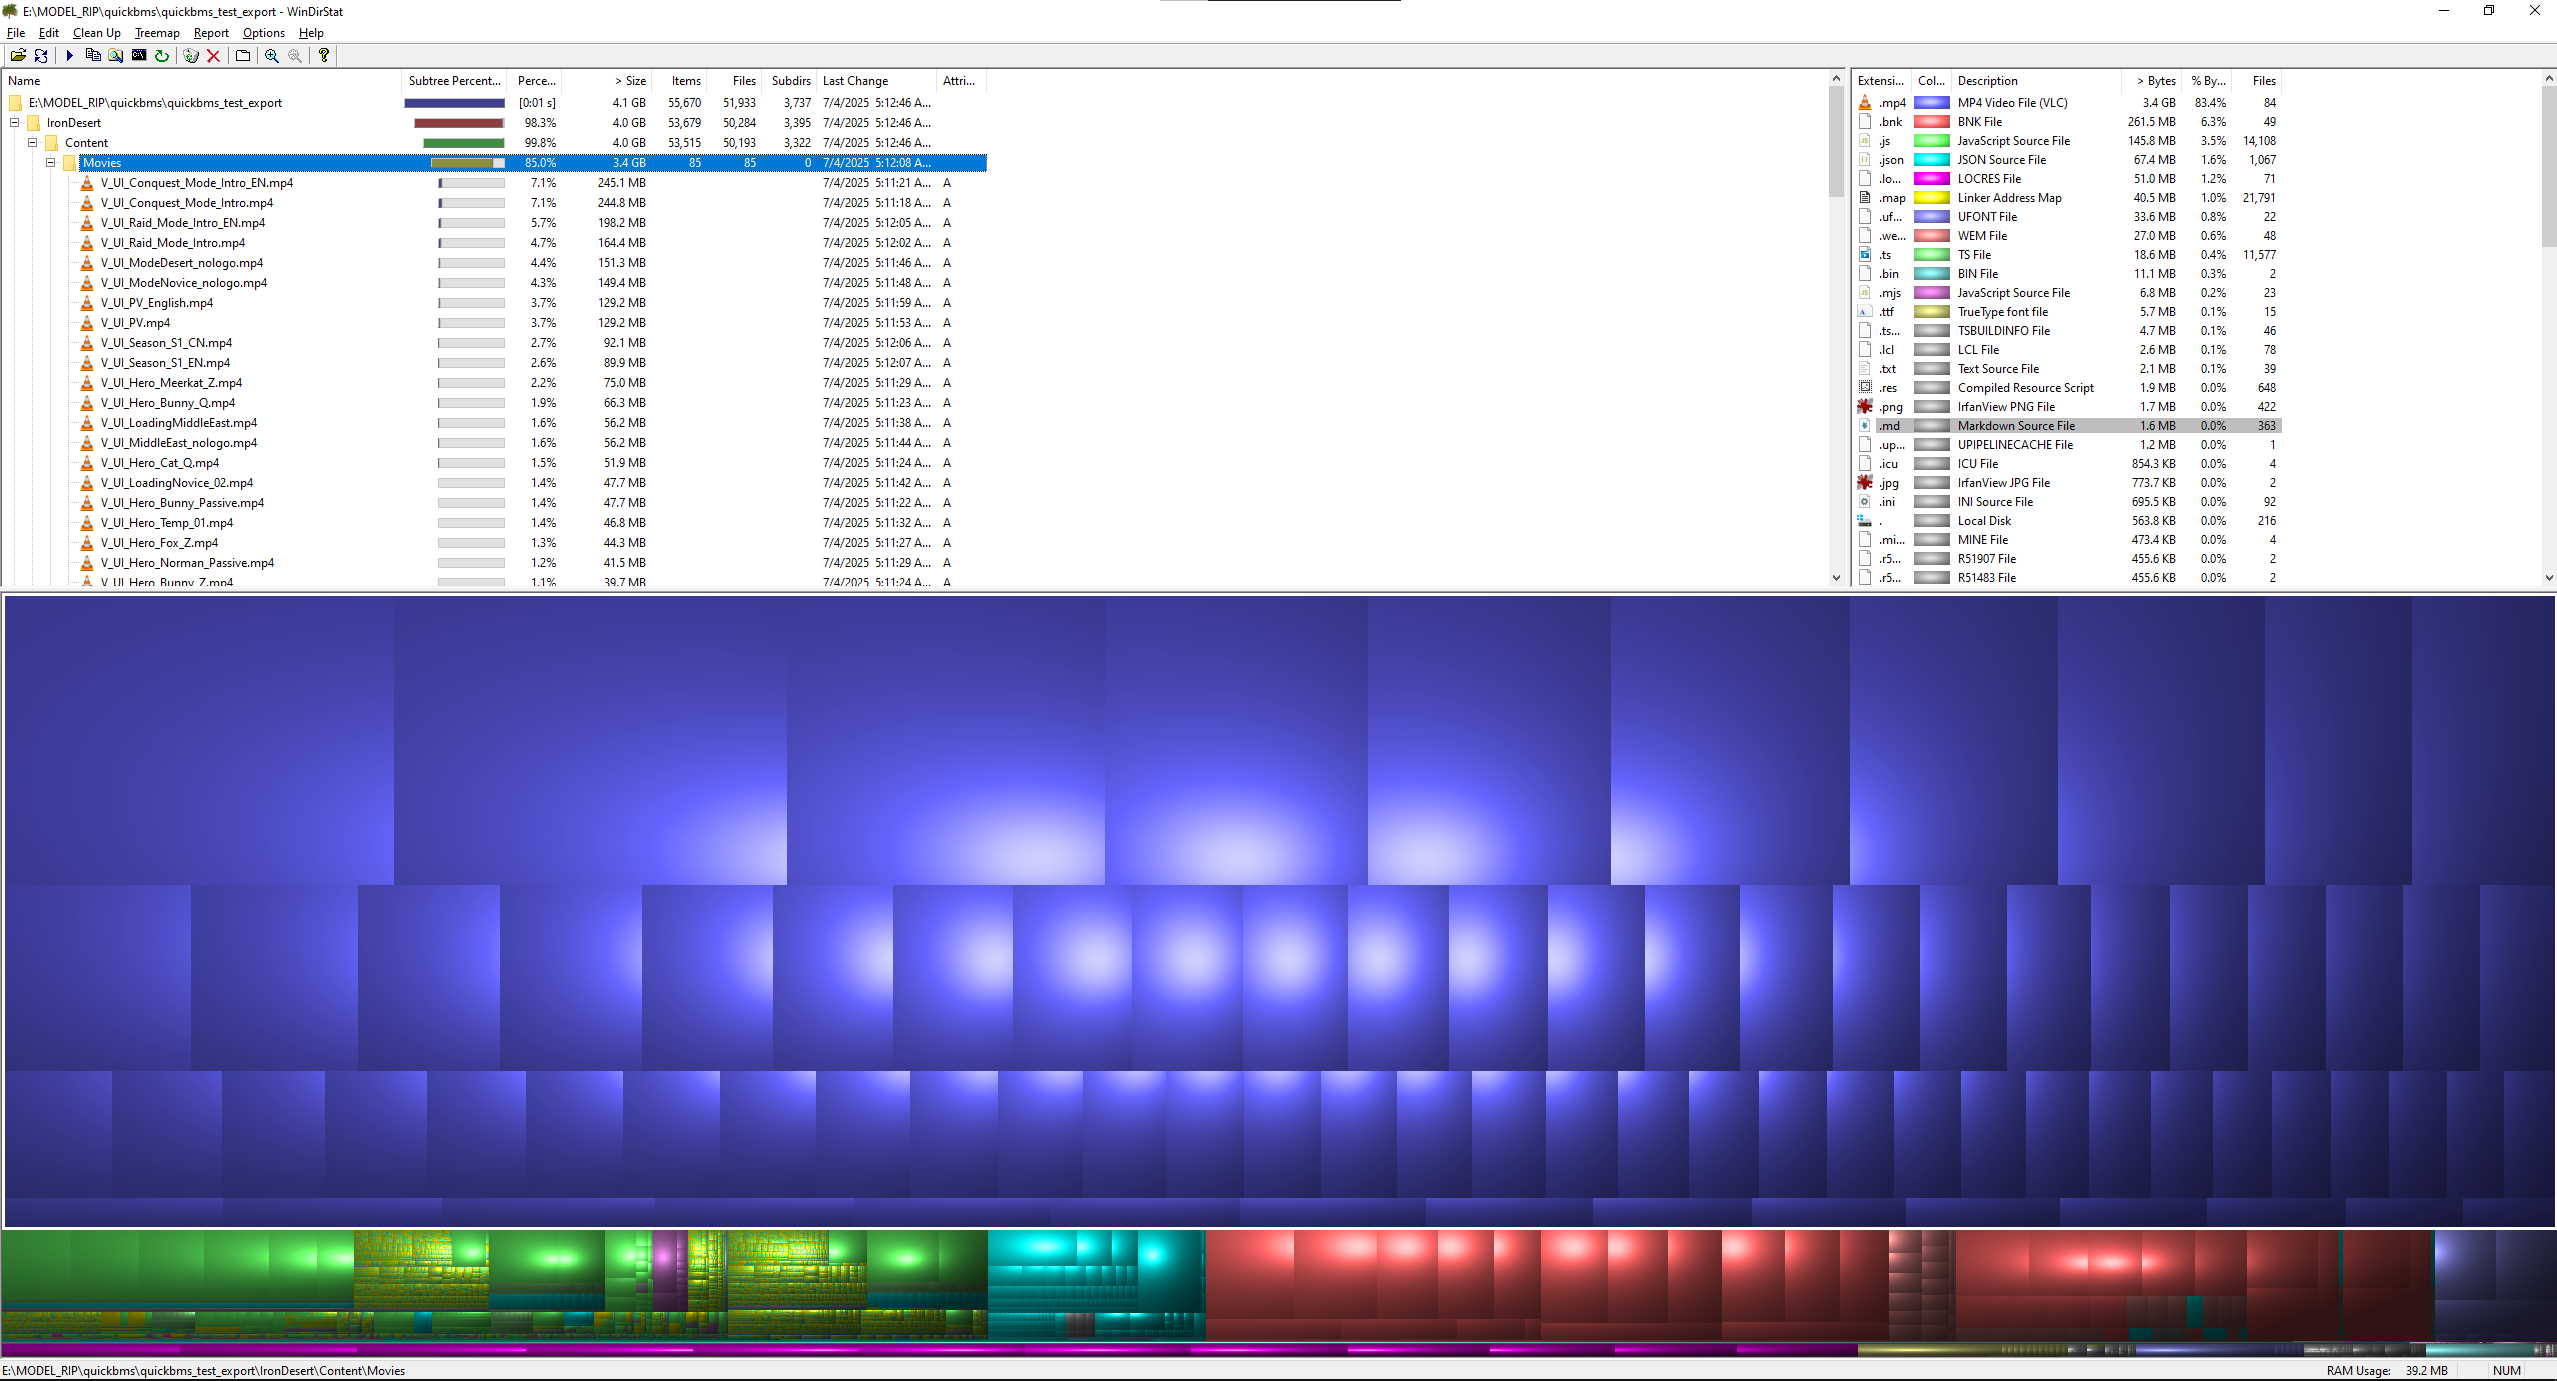
Task: Open the Options menu
Action: point(263,33)
